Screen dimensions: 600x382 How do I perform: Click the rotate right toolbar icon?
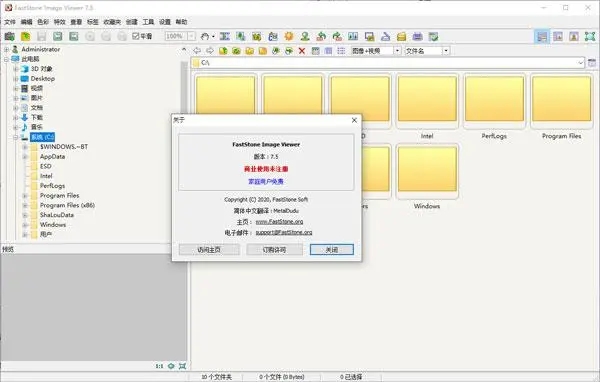337,36
